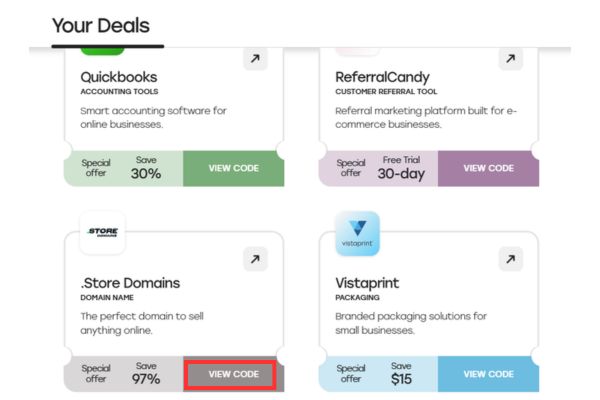Click the ReferralCandy 30-day free trial badge
The image size is (600, 400).
coord(400,168)
